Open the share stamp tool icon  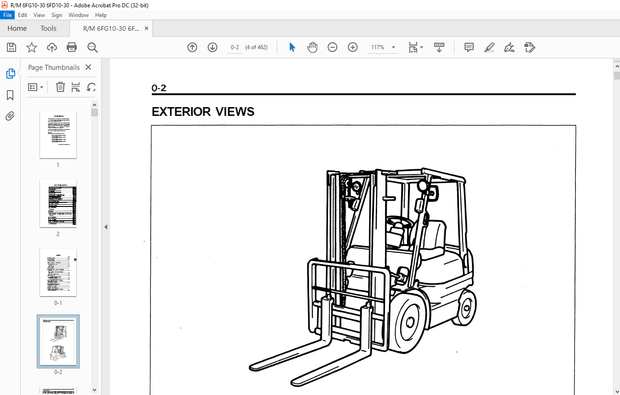(529, 47)
